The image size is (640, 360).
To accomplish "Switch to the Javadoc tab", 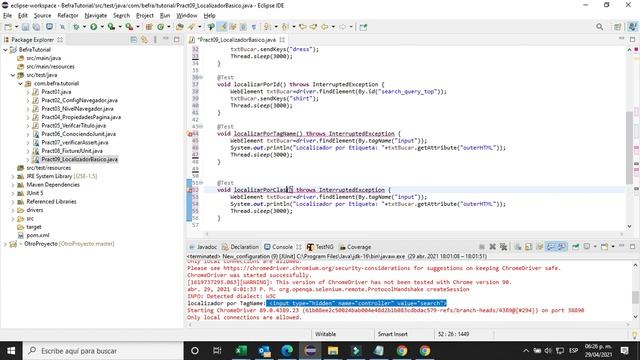I will [203, 247].
